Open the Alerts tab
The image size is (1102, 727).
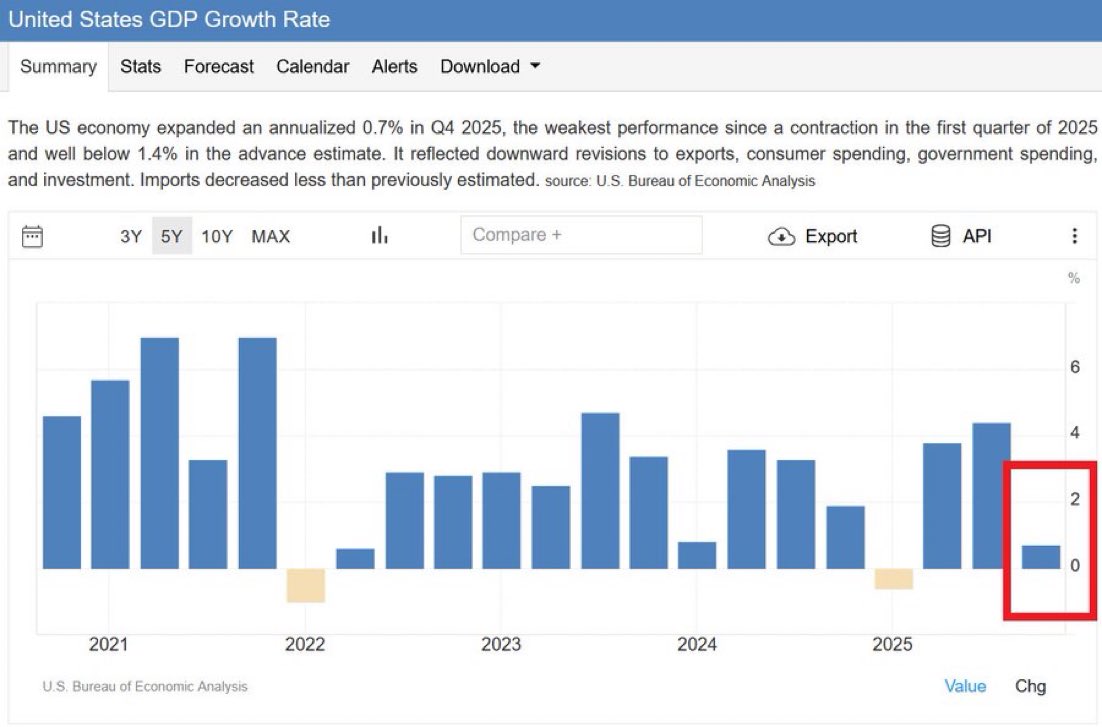[394, 66]
